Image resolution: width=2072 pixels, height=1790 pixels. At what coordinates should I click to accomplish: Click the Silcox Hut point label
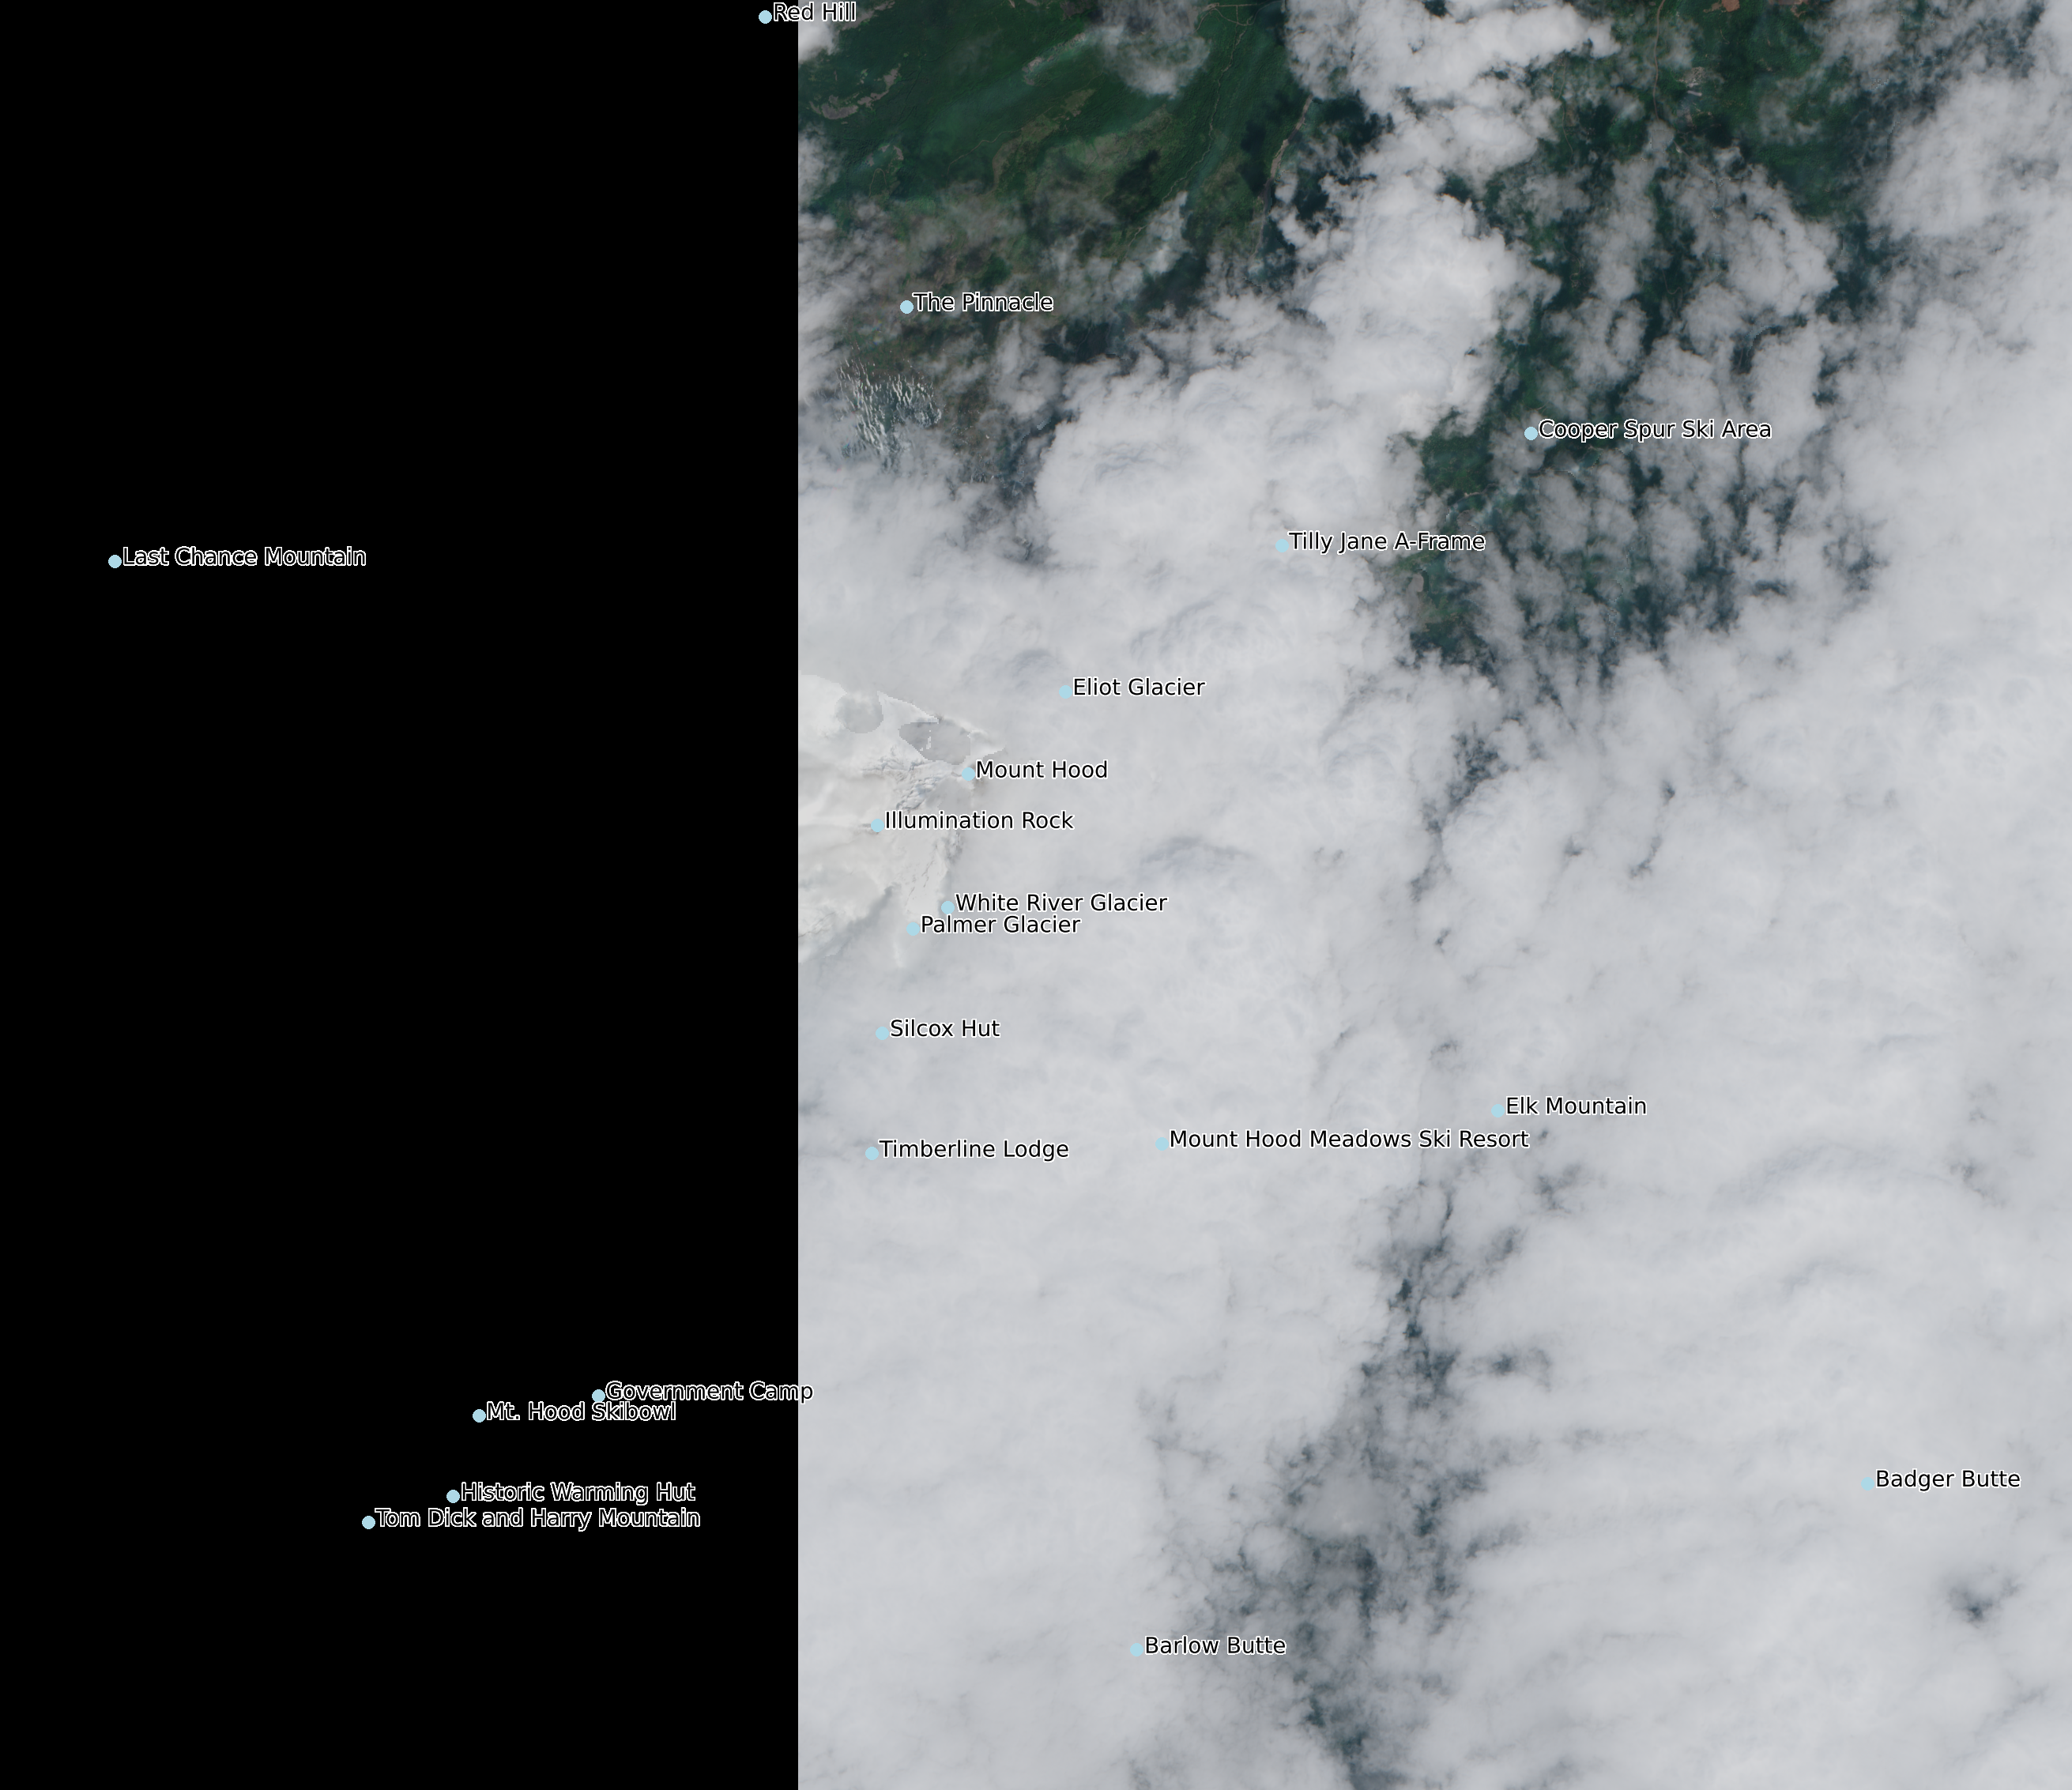[944, 1029]
